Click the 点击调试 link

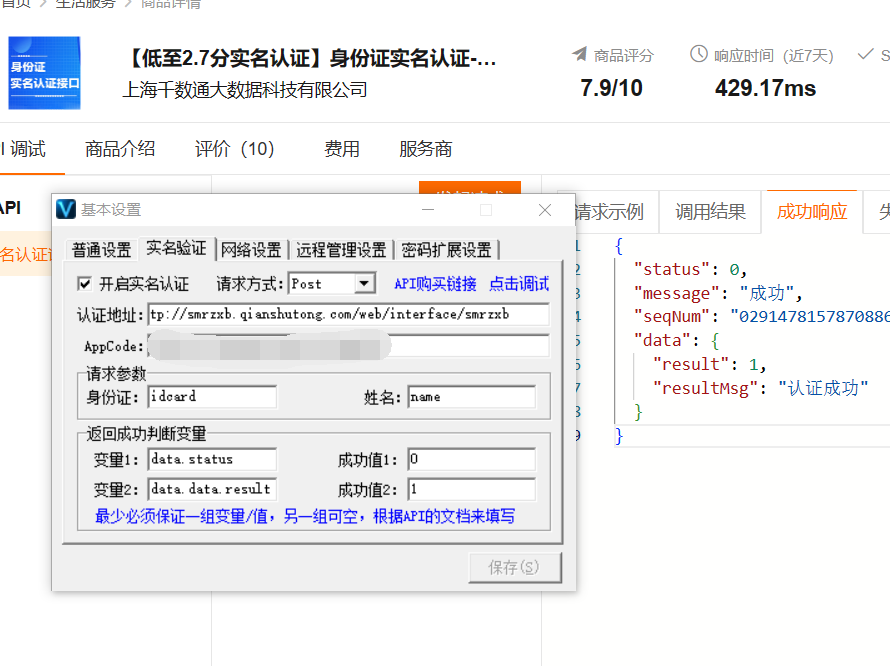click(519, 284)
